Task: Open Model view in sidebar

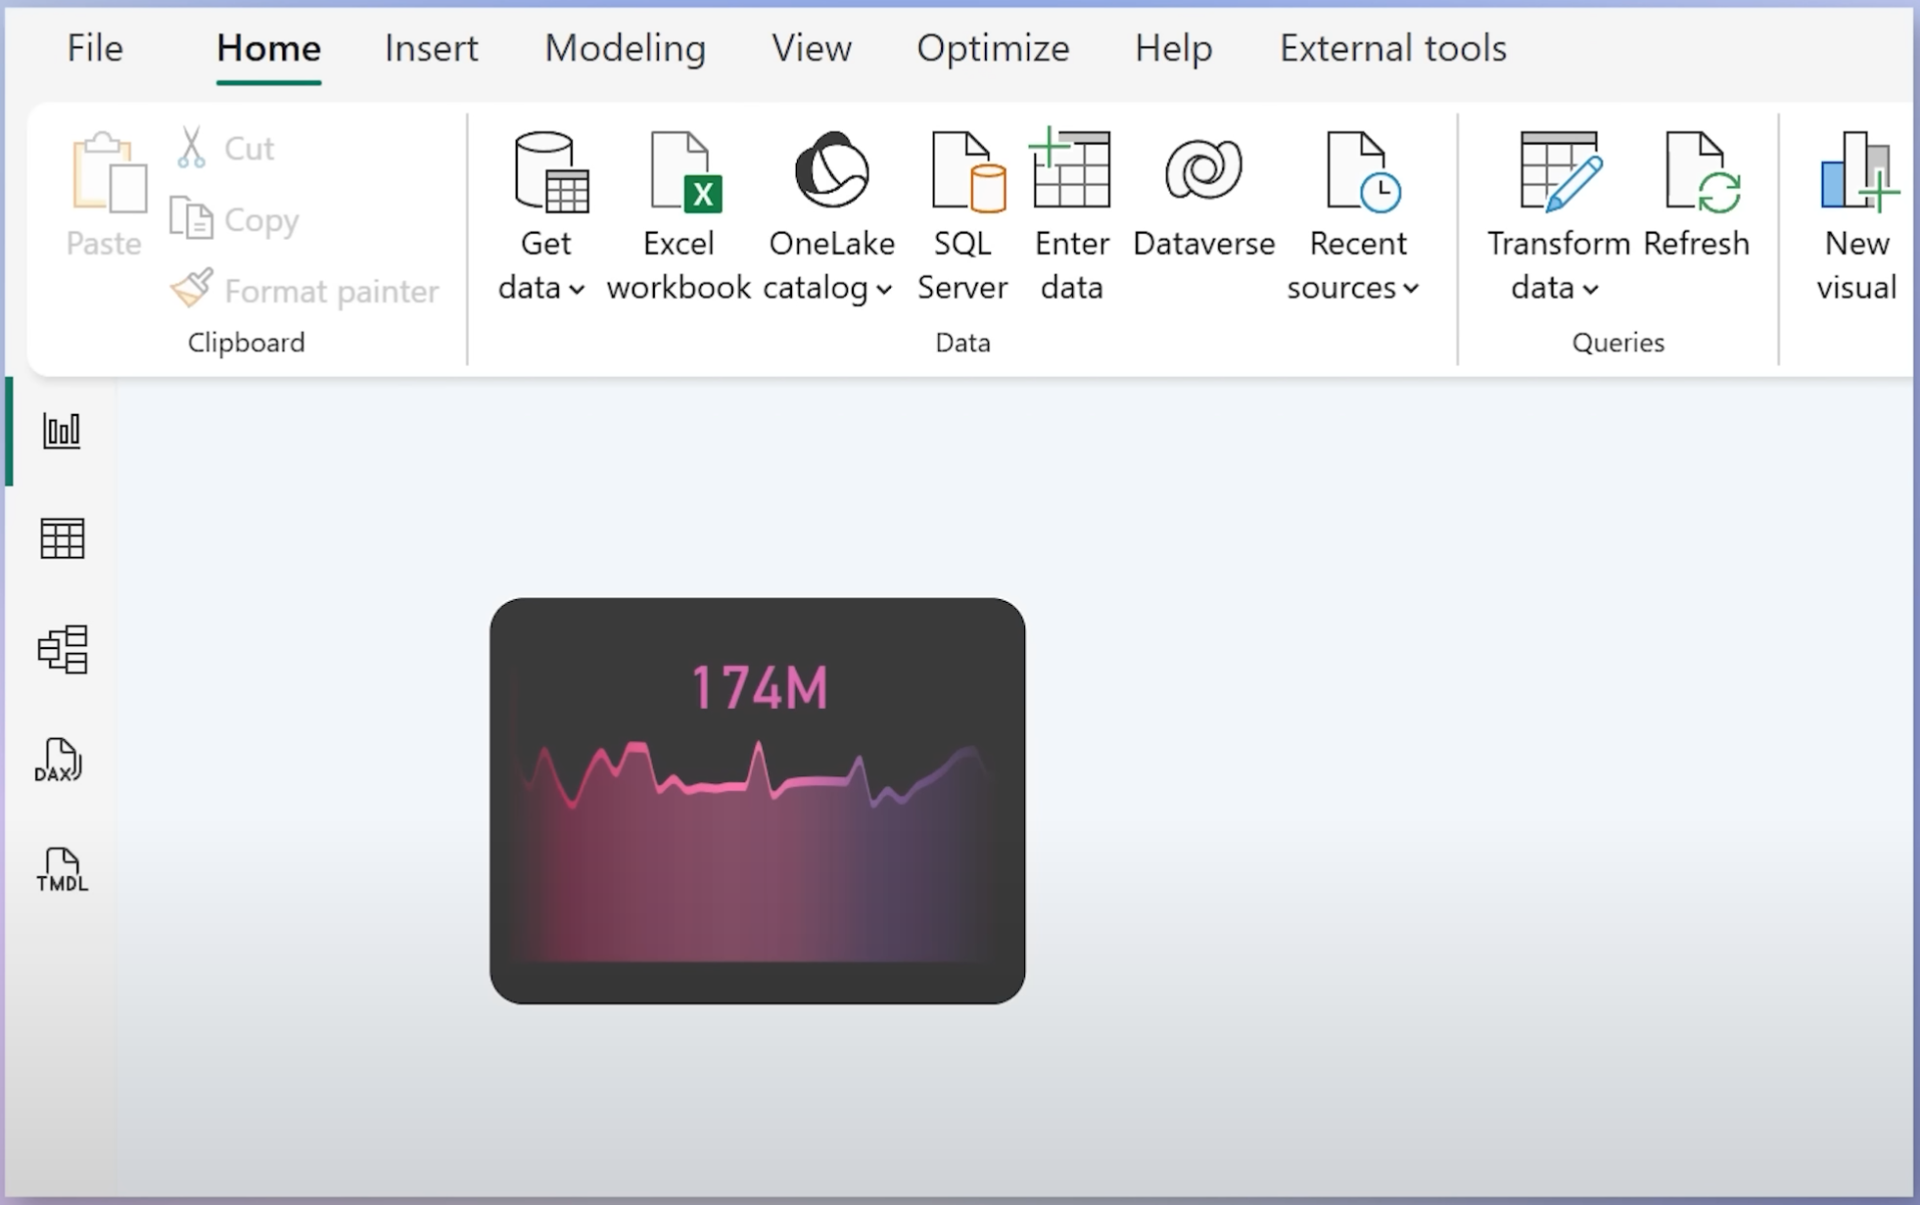Action: tap(62, 649)
